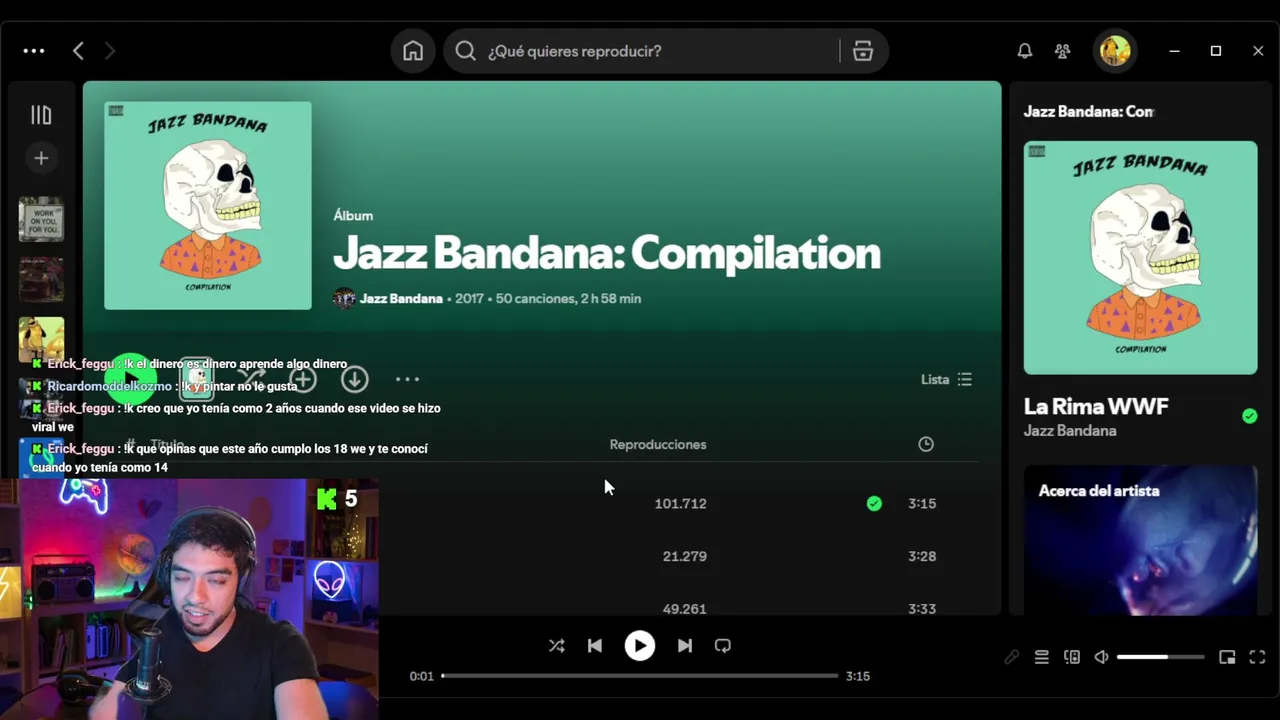The image size is (1280, 720).
Task: Open 'Acerca del artista' card
Action: [x=1141, y=540]
